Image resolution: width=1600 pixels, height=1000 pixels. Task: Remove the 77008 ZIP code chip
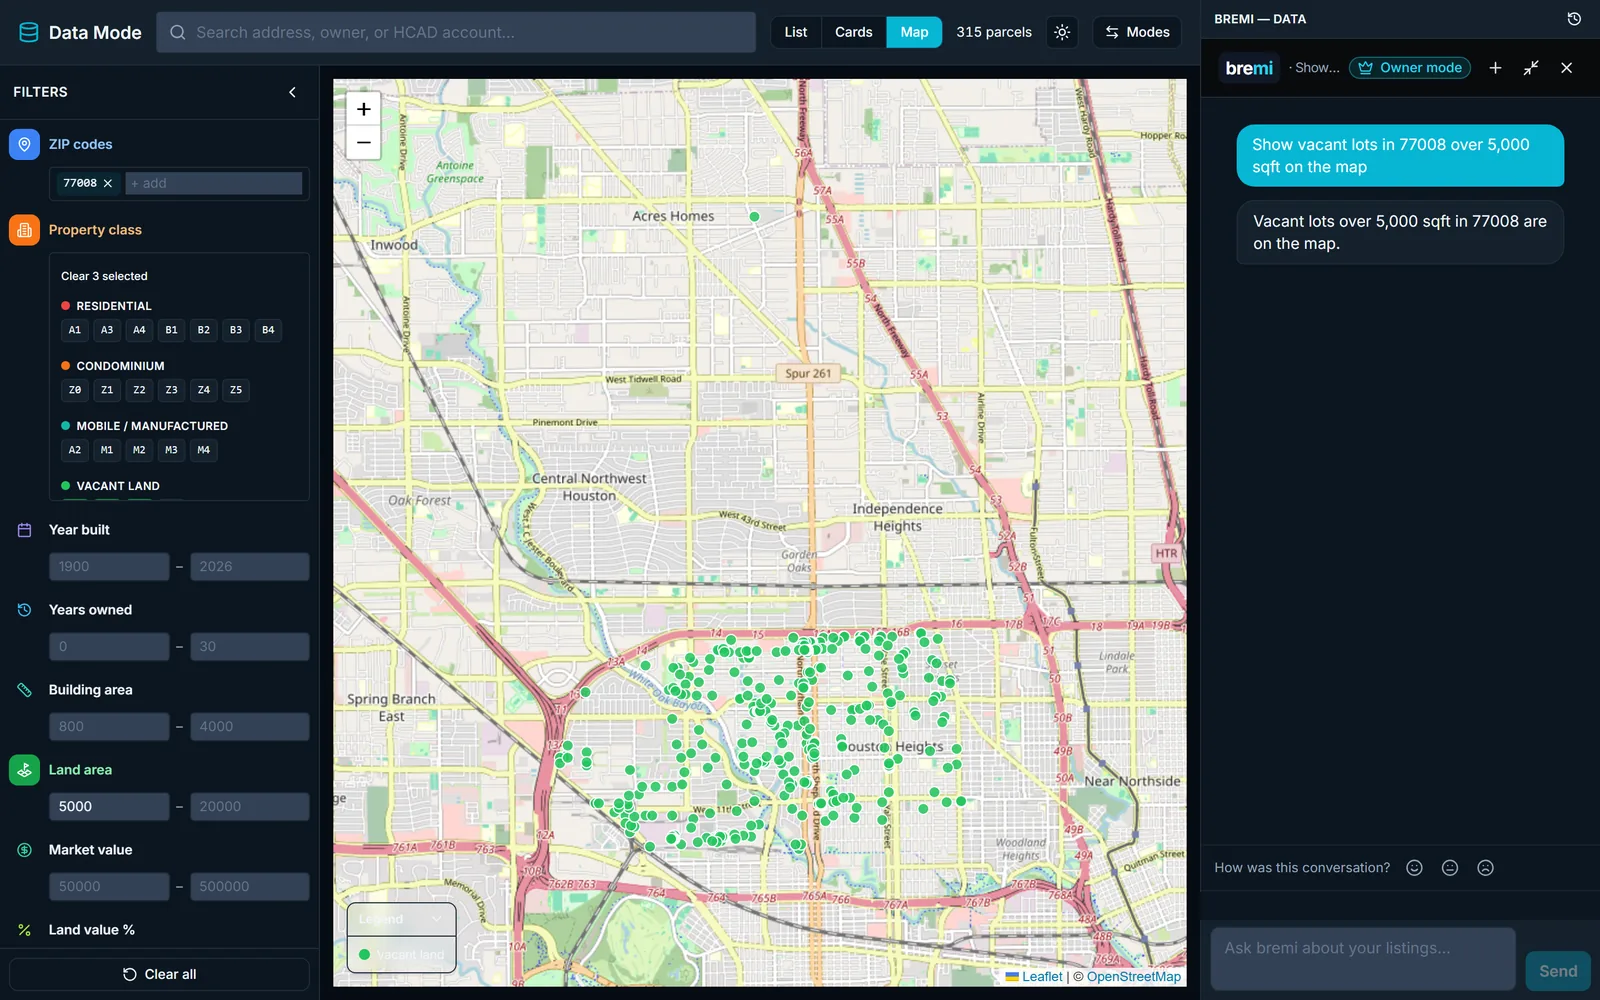click(x=108, y=183)
